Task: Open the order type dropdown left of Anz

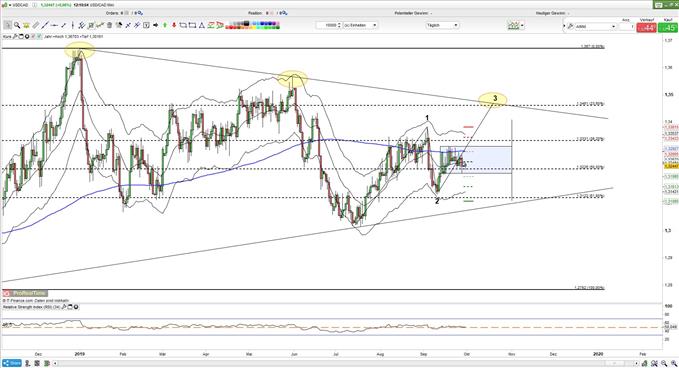Action: click(595, 26)
